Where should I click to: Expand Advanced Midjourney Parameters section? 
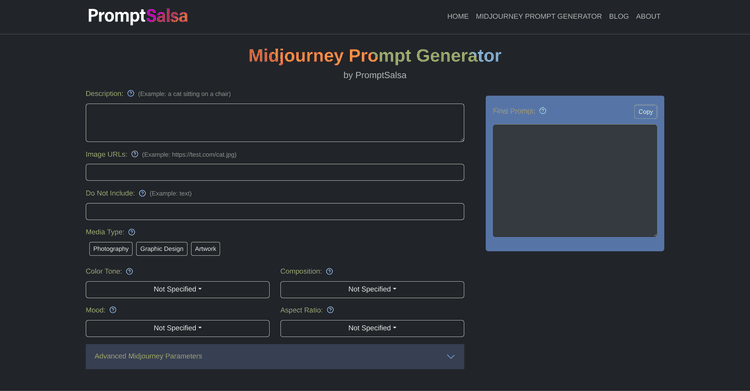click(275, 357)
